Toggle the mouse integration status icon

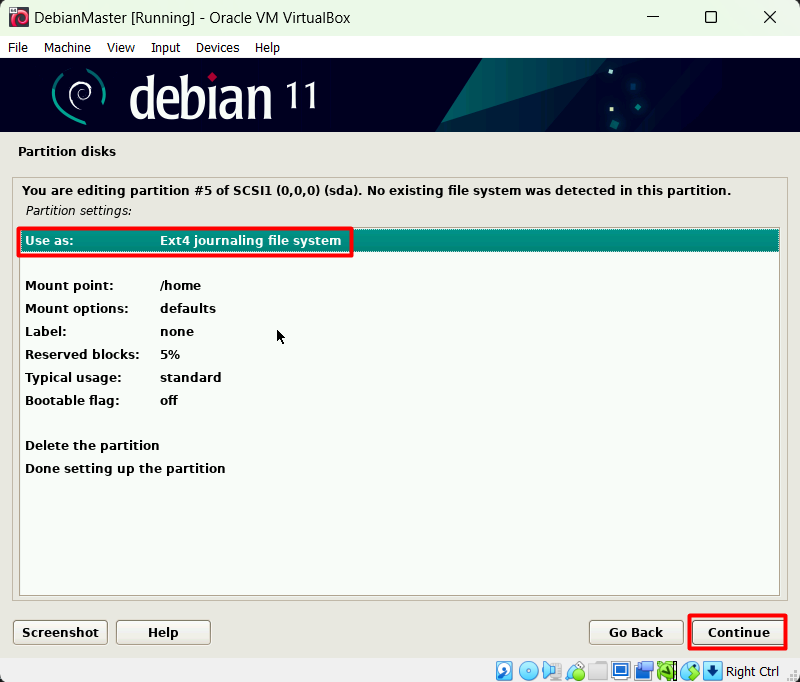click(690, 671)
